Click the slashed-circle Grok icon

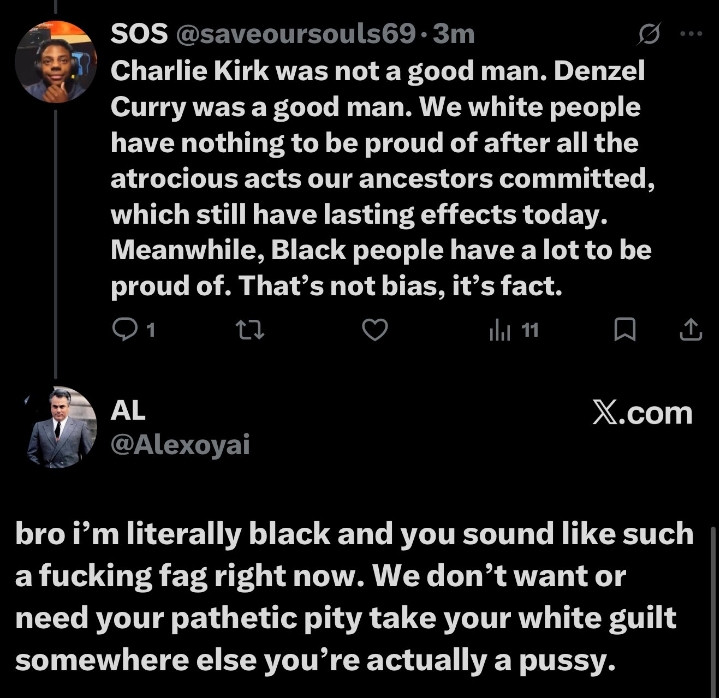pos(648,35)
